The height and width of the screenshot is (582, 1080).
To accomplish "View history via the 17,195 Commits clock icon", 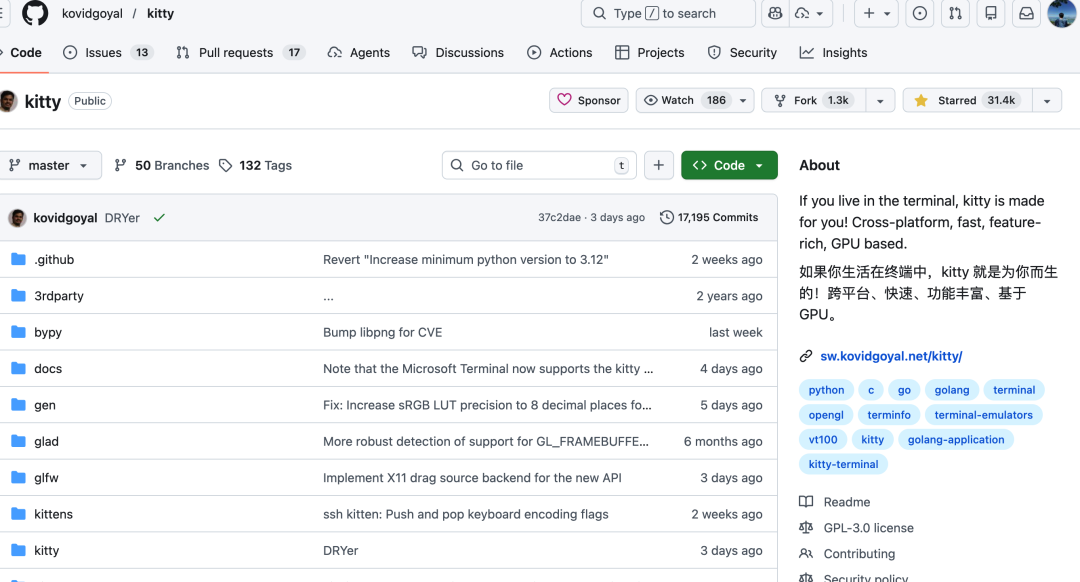I will click(x=666, y=217).
